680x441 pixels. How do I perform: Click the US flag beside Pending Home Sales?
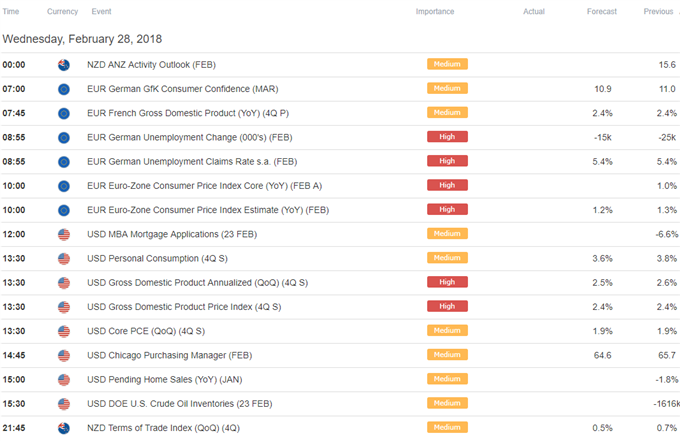[x=64, y=380]
